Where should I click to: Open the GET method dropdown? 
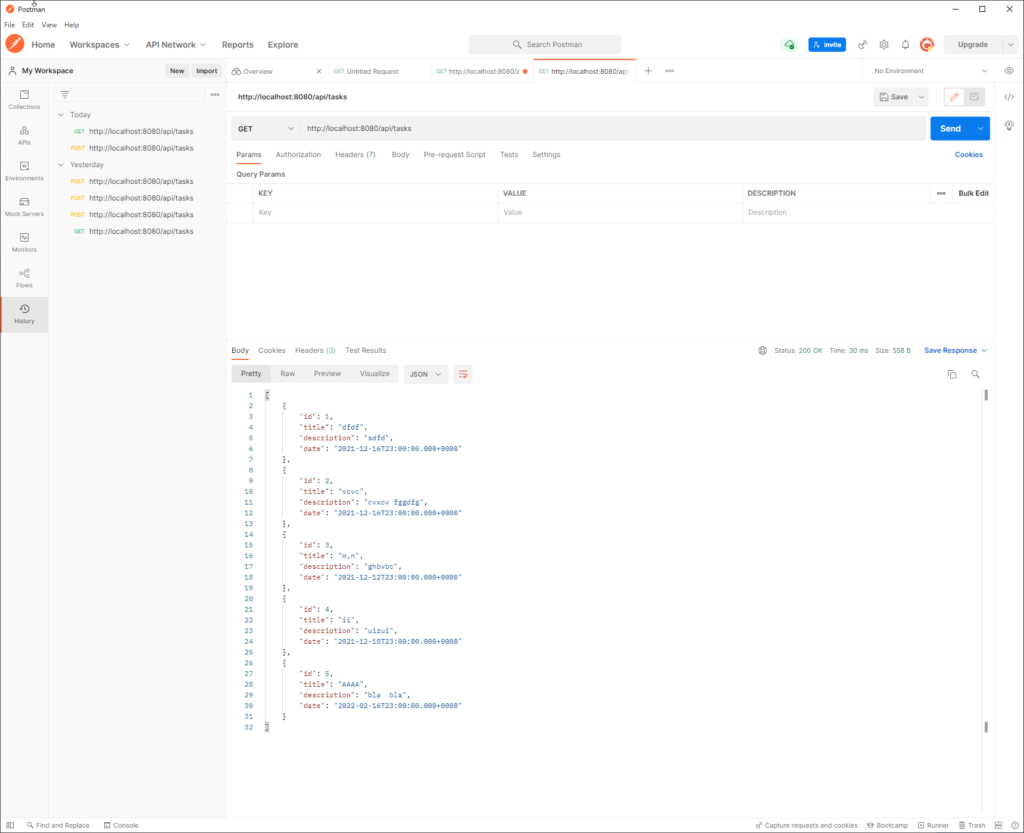coord(265,129)
